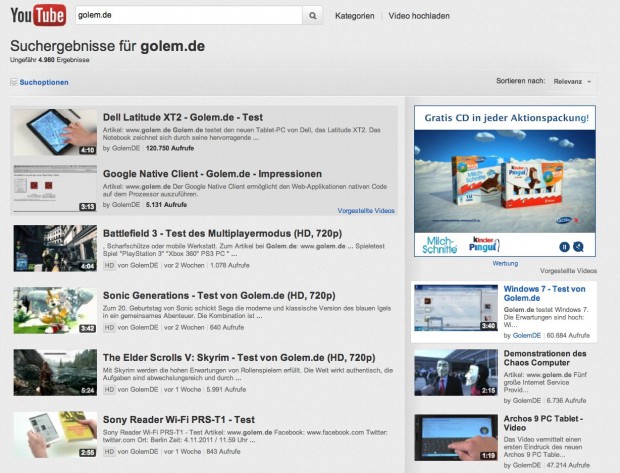Click the YouTube logo

coord(38,15)
